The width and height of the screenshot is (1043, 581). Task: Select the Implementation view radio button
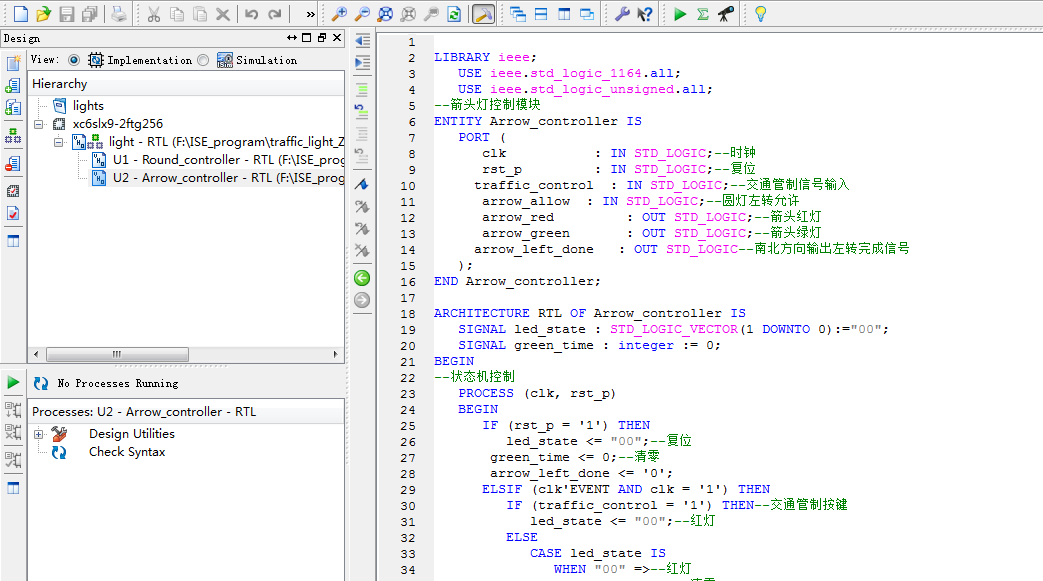coord(74,60)
